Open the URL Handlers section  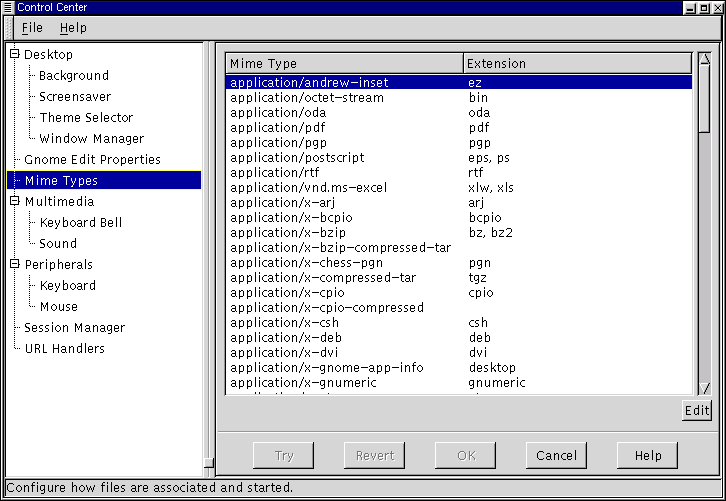click(x=64, y=348)
